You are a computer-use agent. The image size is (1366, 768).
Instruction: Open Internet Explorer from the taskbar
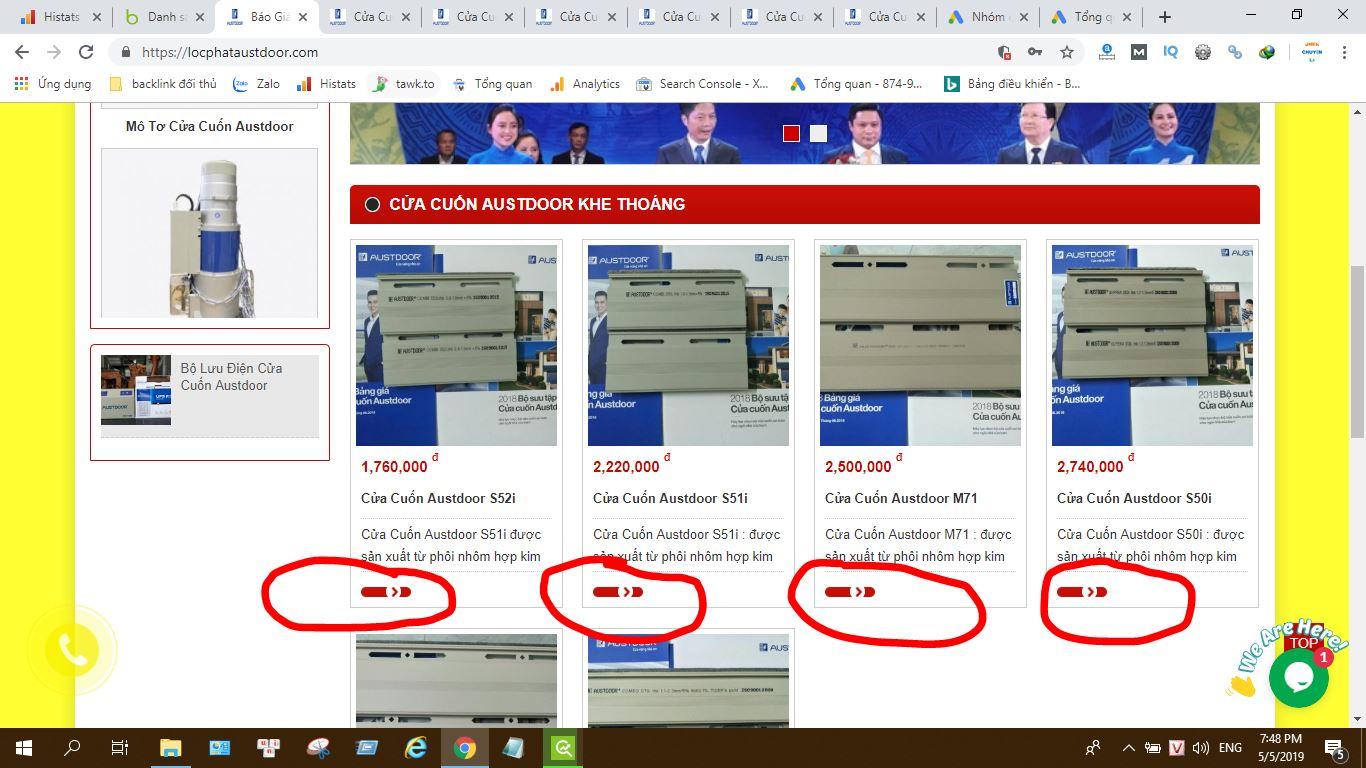coord(415,748)
